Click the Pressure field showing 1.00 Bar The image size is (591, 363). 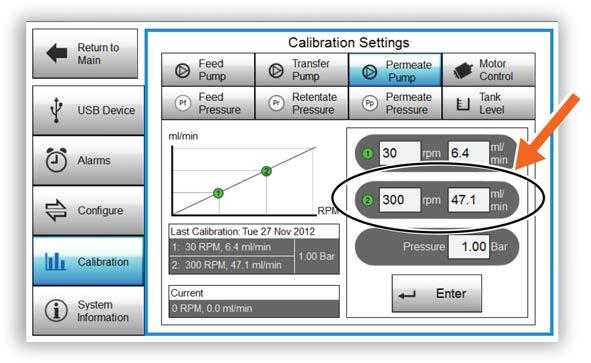(x=469, y=247)
